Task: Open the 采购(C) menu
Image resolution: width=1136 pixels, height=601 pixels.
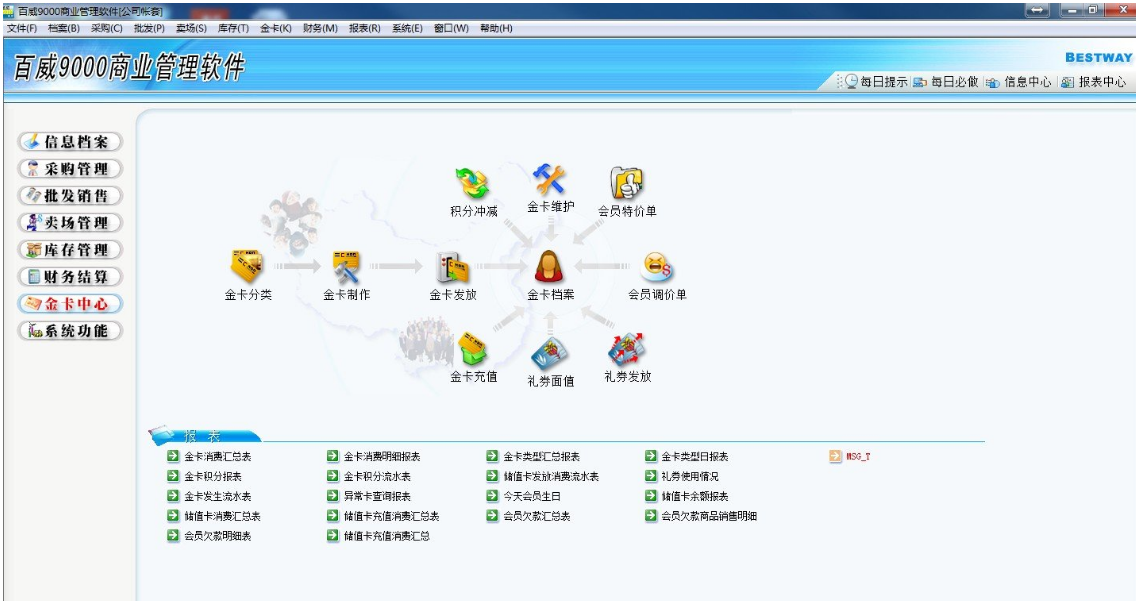Action: click(x=106, y=28)
